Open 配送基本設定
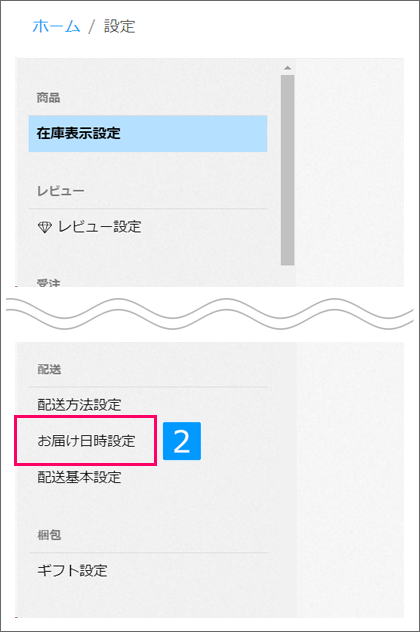This screenshot has height=632, width=420. [79, 477]
